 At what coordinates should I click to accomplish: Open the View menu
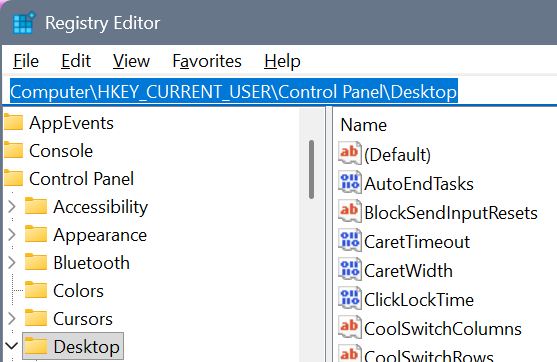click(x=131, y=61)
